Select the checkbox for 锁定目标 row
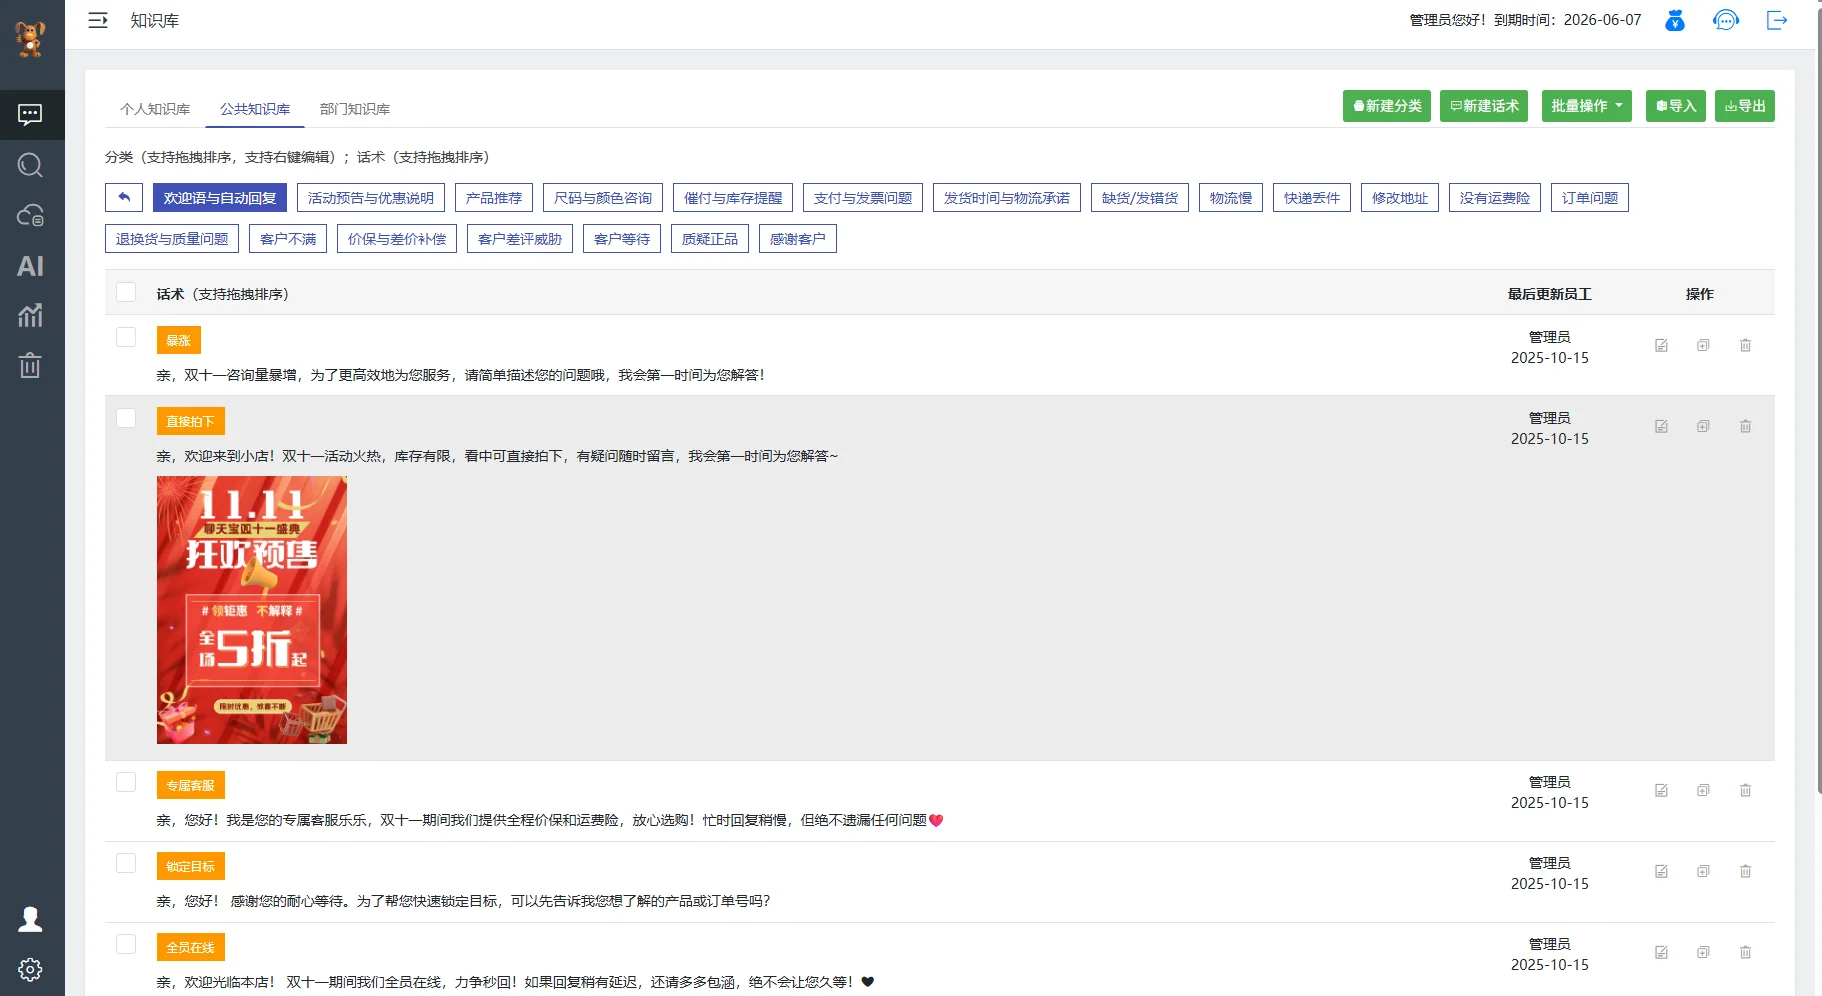Image resolution: width=1822 pixels, height=996 pixels. 126,863
